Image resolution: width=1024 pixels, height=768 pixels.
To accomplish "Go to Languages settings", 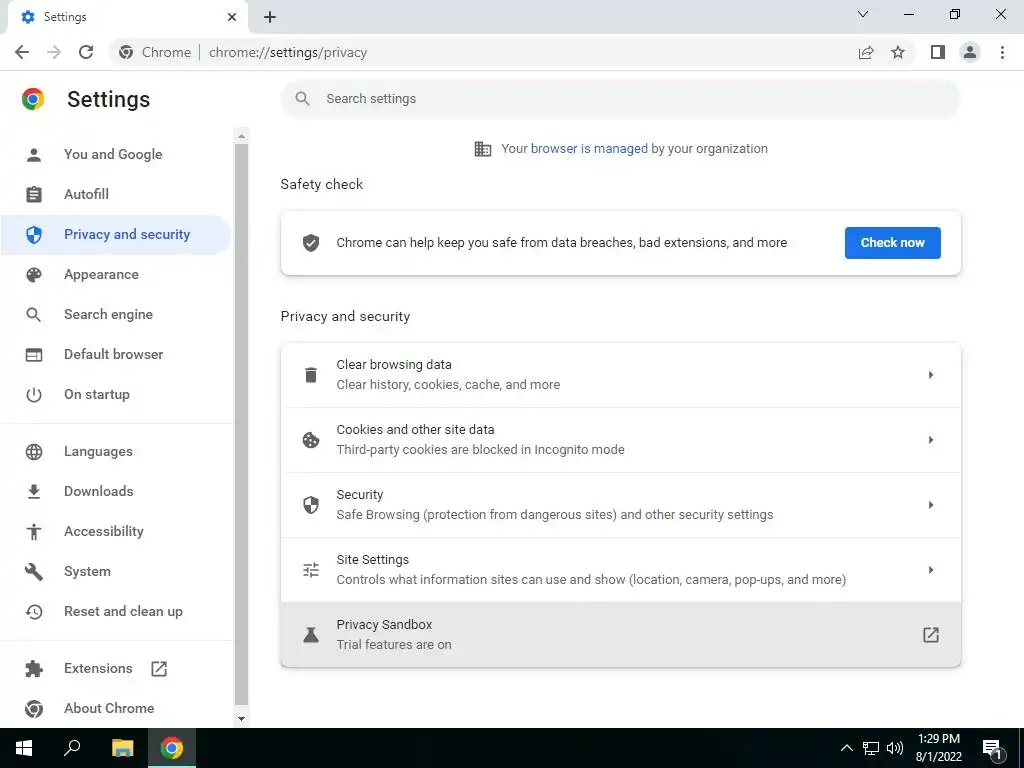I will (x=116, y=452).
